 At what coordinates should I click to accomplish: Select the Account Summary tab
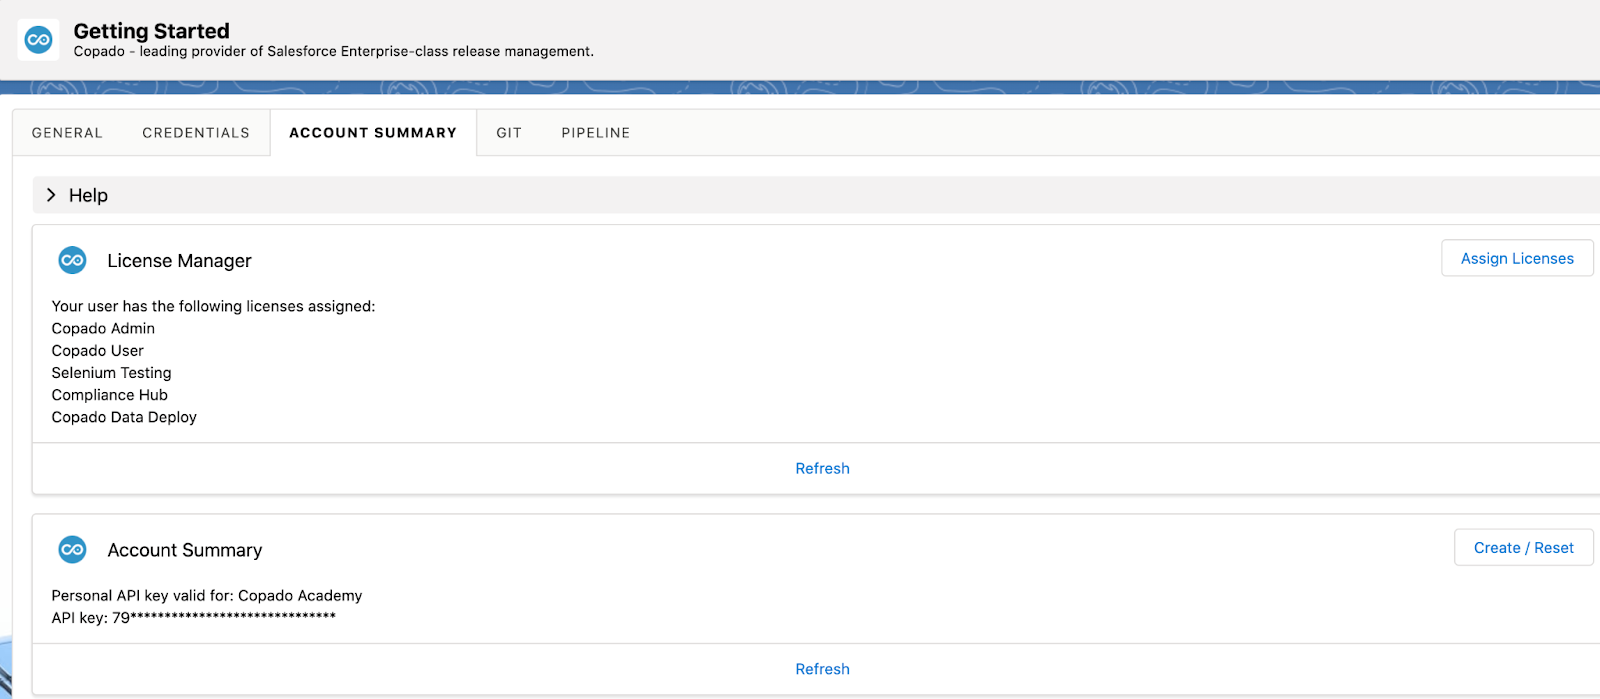click(x=373, y=133)
